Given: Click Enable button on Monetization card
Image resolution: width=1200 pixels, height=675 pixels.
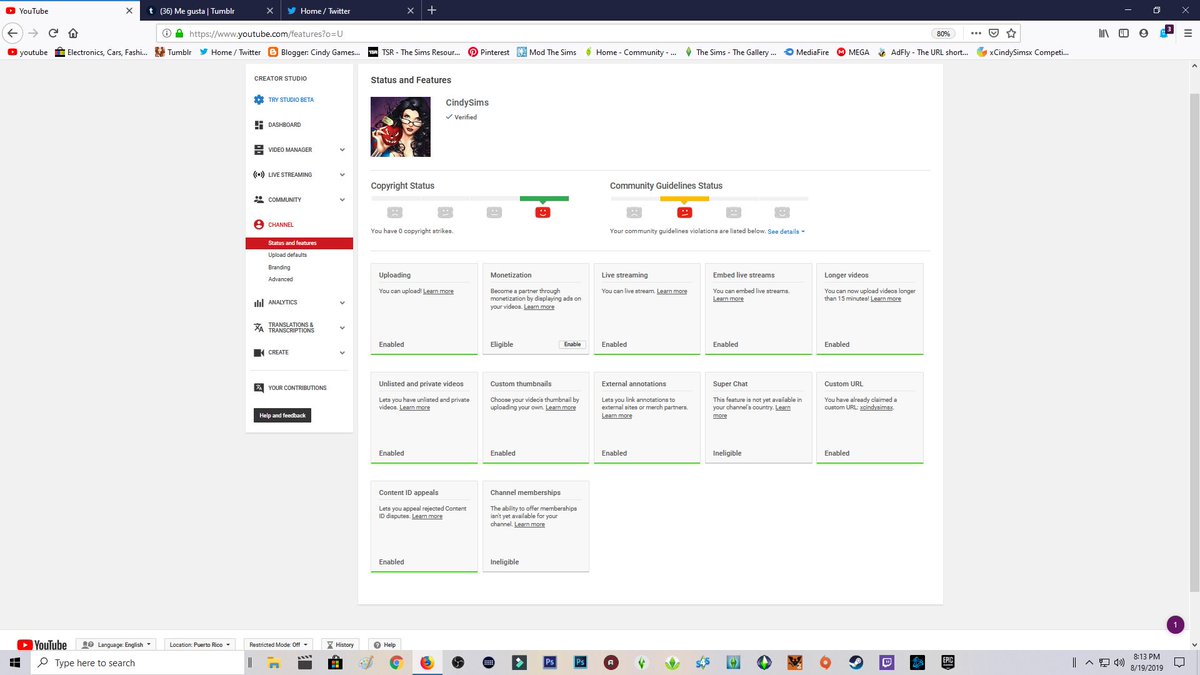Looking at the screenshot, I should (x=572, y=344).
